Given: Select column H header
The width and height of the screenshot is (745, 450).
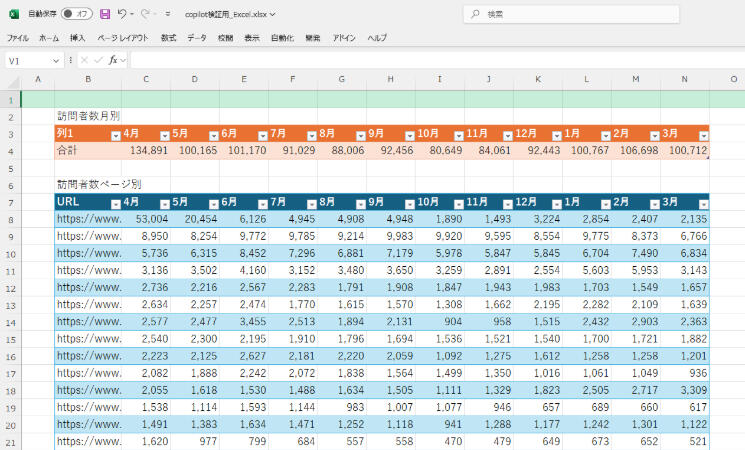Looking at the screenshot, I should pos(391,79).
